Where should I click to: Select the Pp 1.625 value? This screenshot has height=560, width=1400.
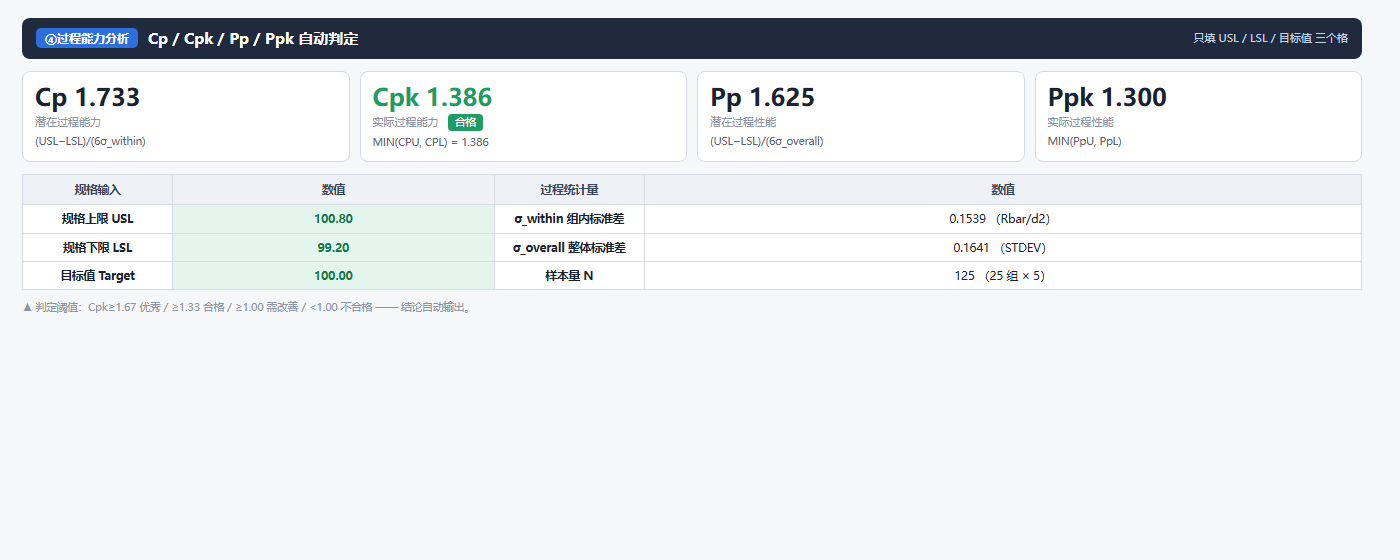tap(762, 97)
